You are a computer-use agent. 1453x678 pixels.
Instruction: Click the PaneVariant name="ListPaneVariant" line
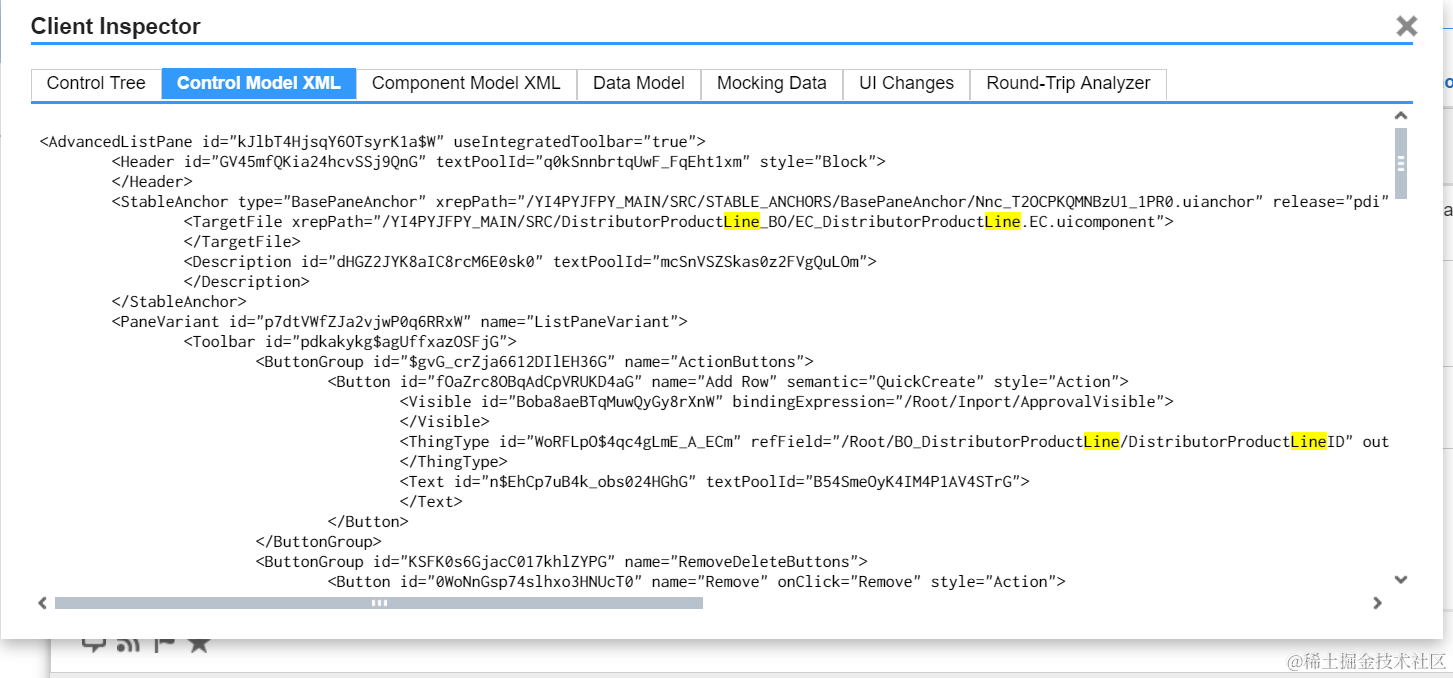coord(400,322)
